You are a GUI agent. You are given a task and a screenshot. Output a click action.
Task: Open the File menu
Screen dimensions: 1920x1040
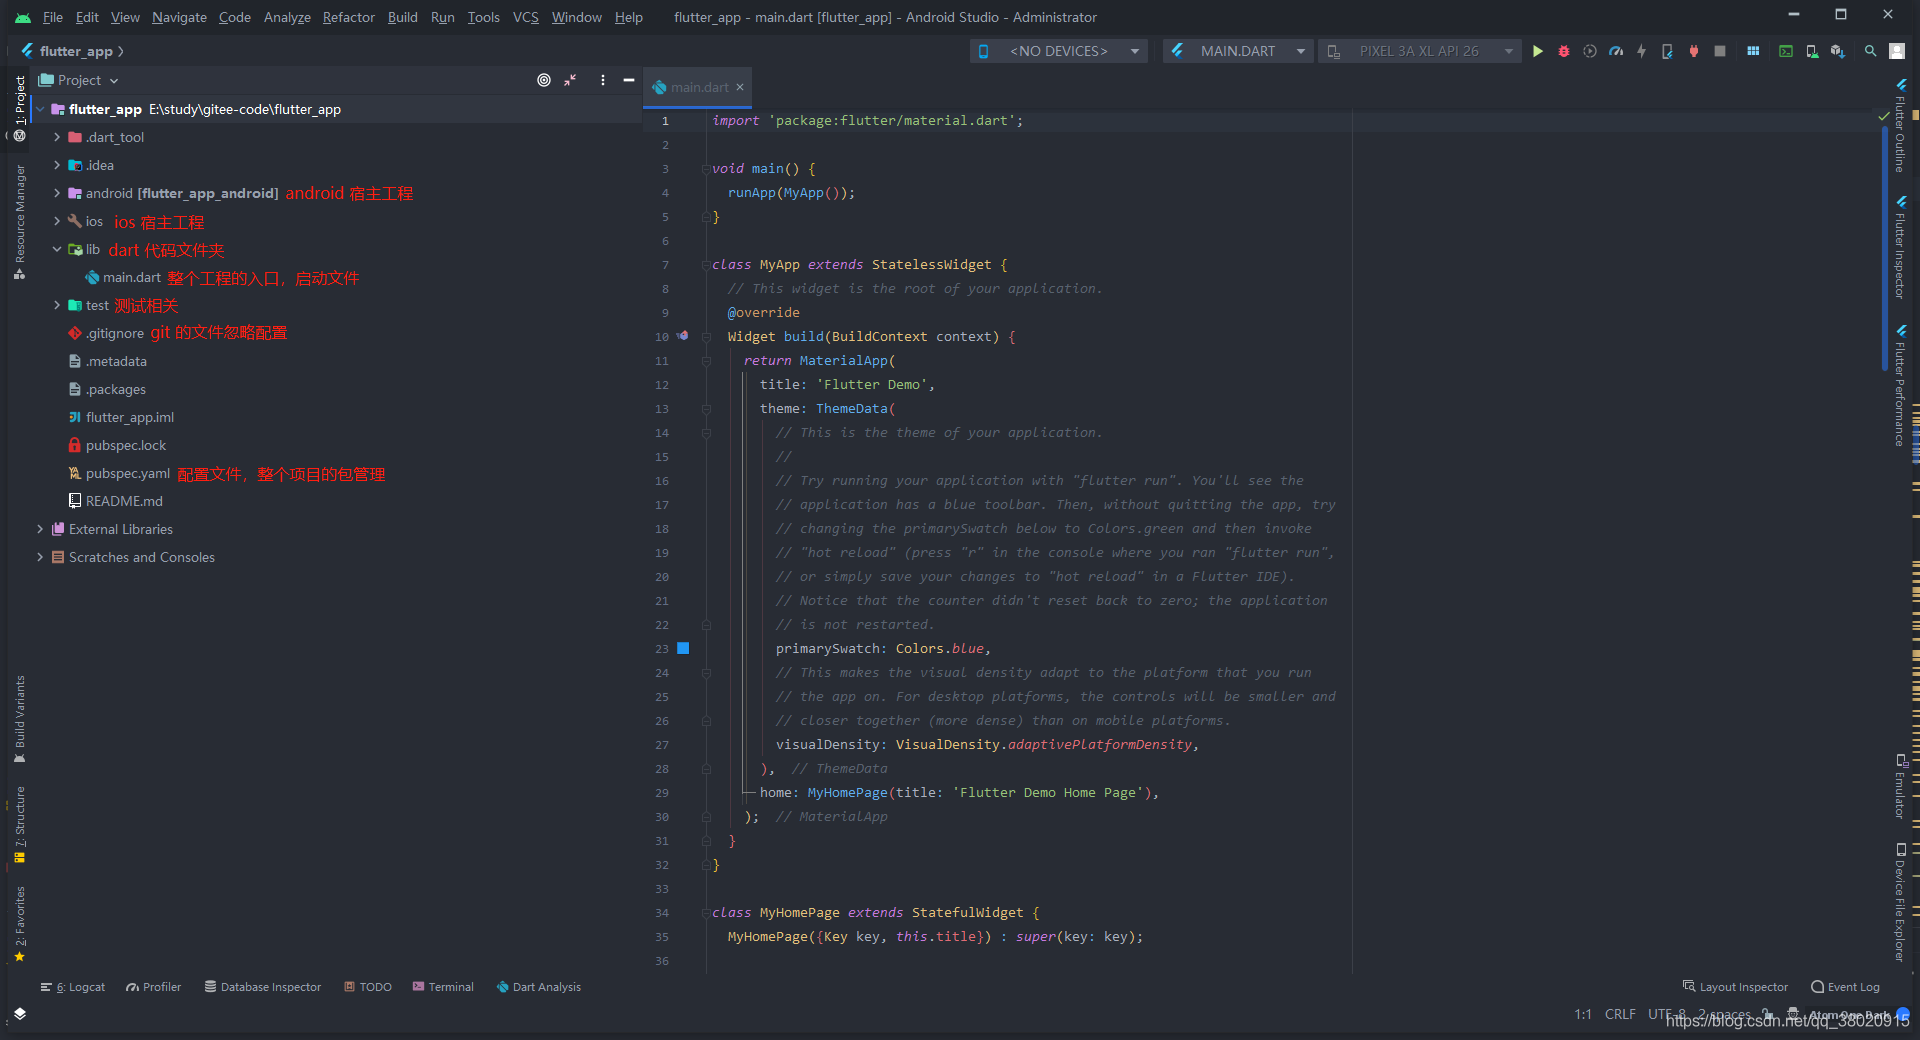click(53, 17)
